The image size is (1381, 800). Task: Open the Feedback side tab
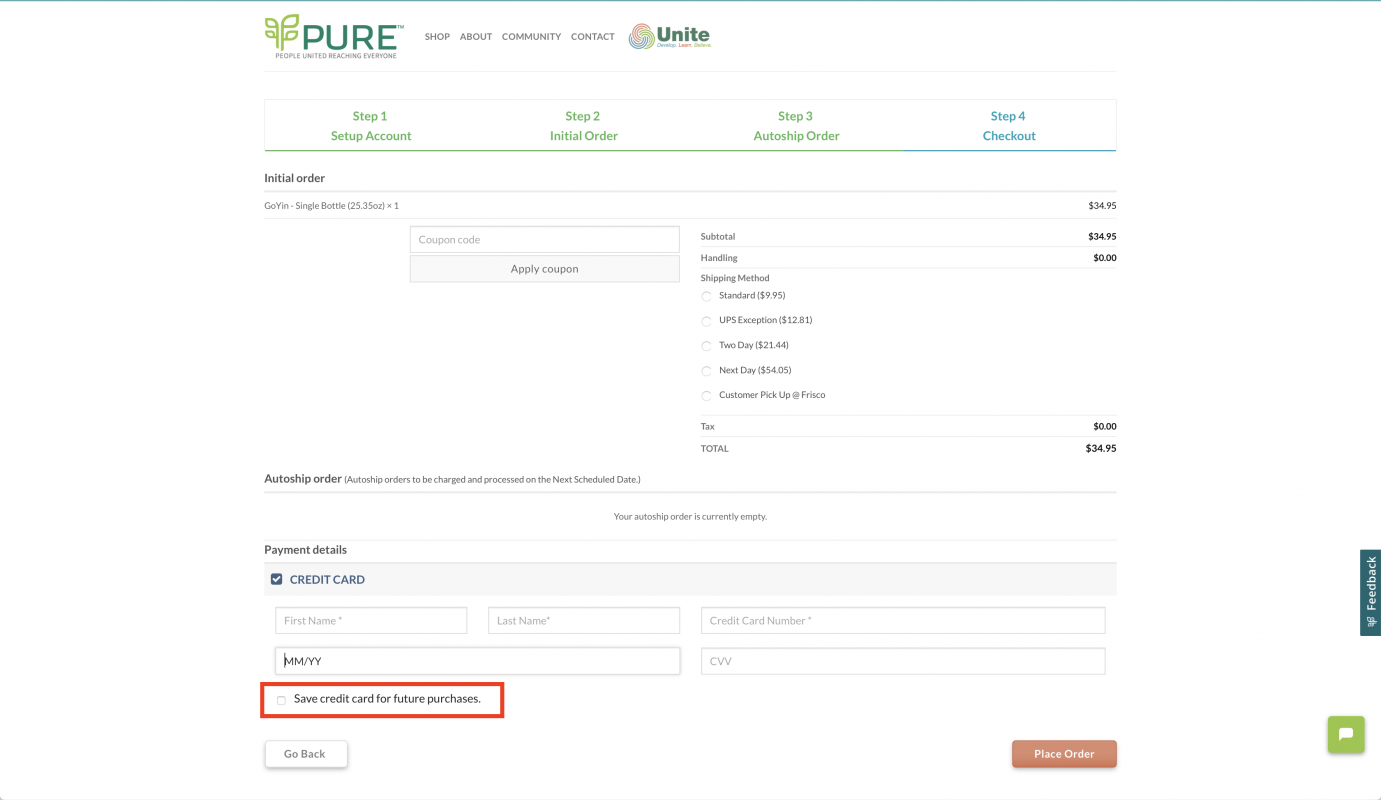1370,592
